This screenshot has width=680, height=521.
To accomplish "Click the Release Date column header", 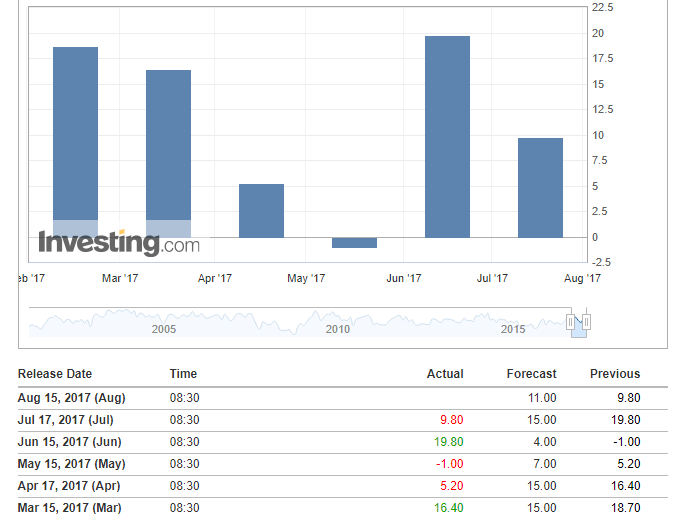I will coord(55,374).
